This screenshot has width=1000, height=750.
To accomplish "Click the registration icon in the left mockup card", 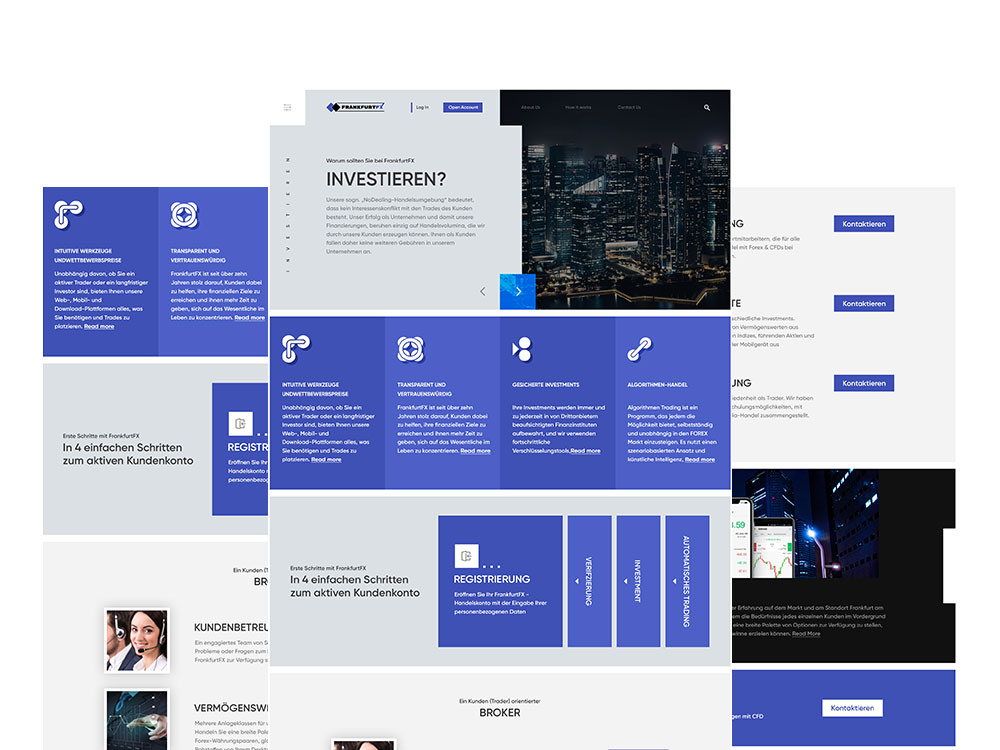I will tap(240, 423).
